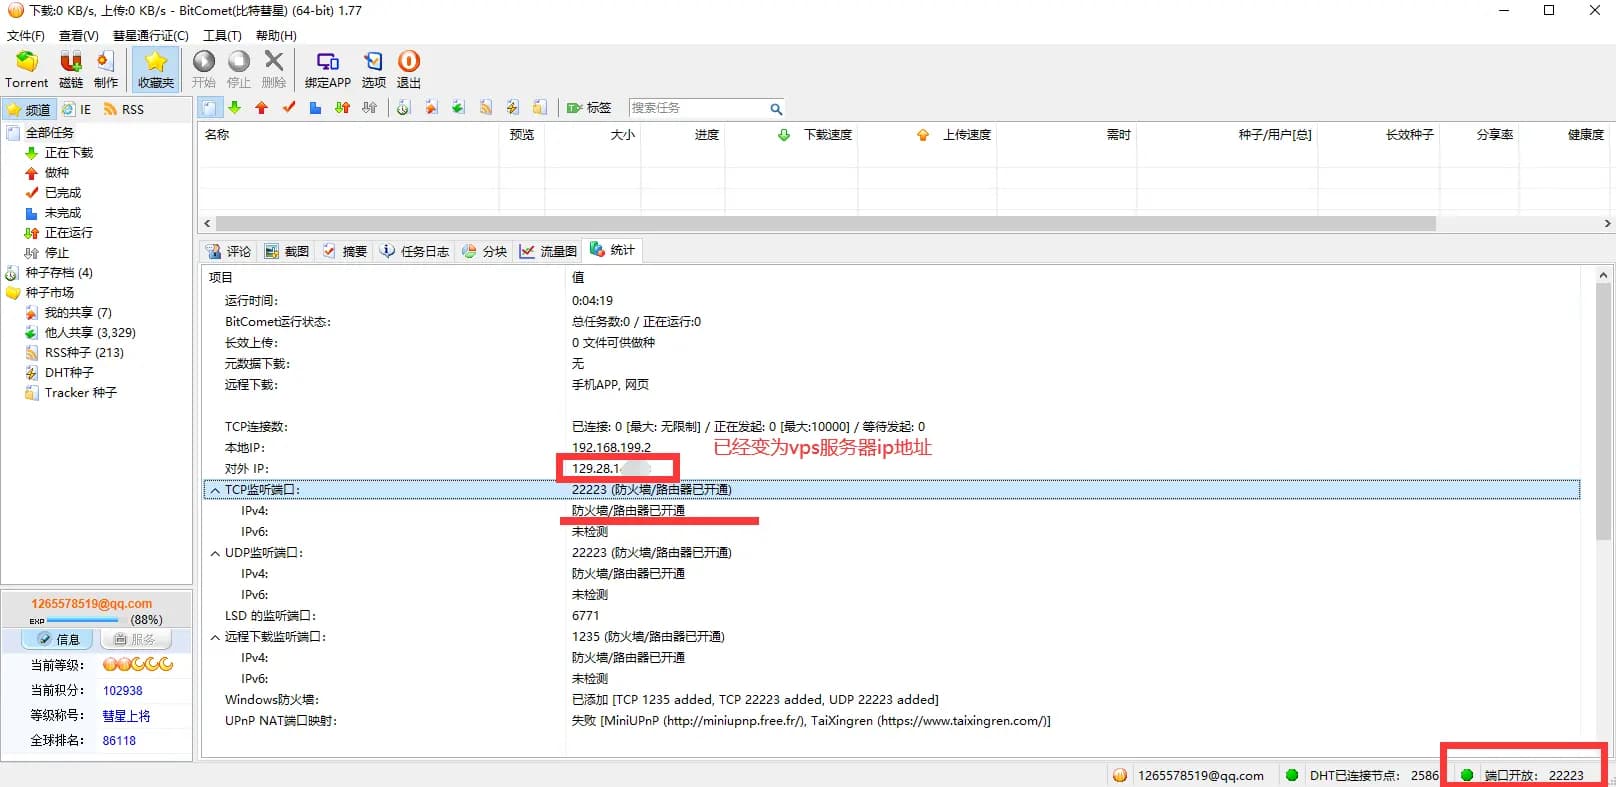Collapse the 远程下载监听端口 row
Image resolution: width=1616 pixels, height=787 pixels.
tap(215, 637)
